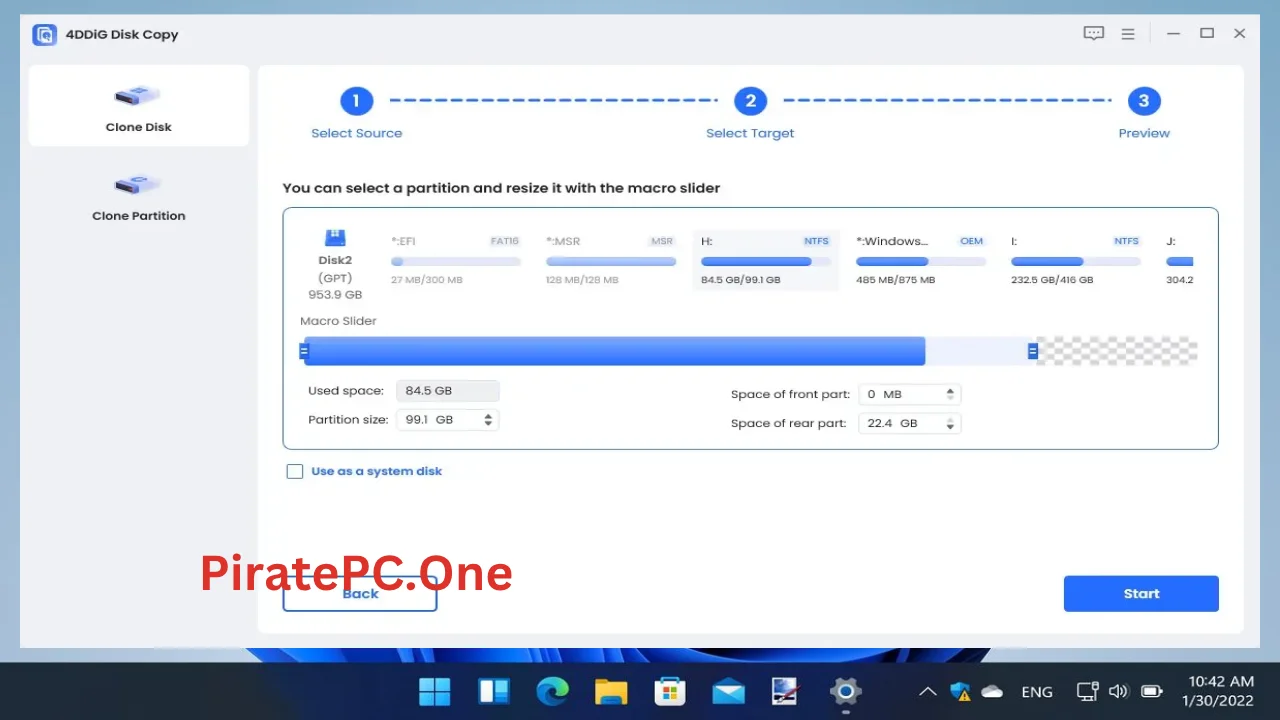Image resolution: width=1280 pixels, height=720 pixels.
Task: Open Microsoft Store from taskbar
Action: point(669,691)
